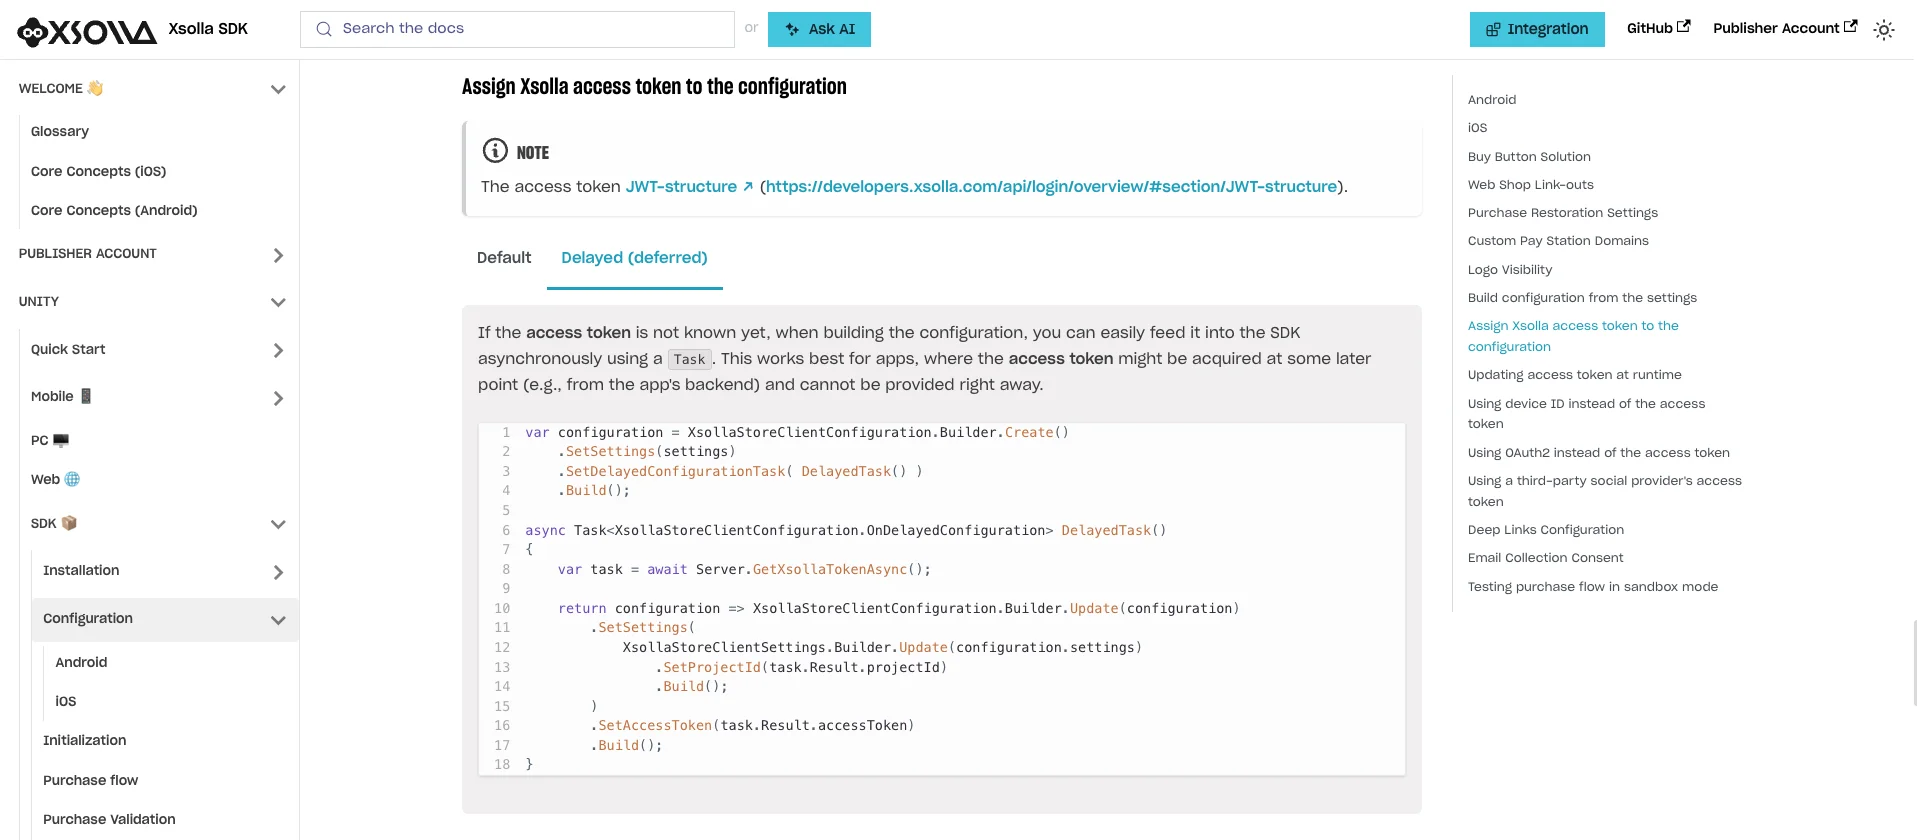The image size is (1917, 840).
Task: Jump to Deep Links Configuration section
Action: click(1546, 530)
